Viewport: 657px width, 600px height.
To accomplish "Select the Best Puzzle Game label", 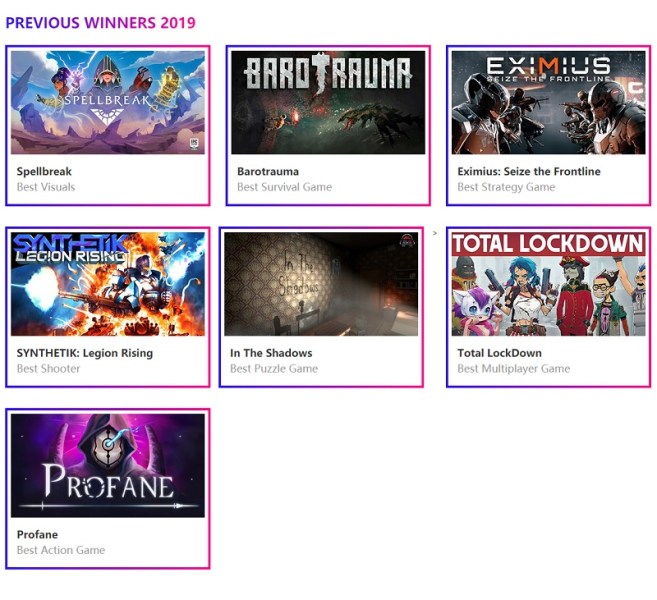I will (x=274, y=368).
